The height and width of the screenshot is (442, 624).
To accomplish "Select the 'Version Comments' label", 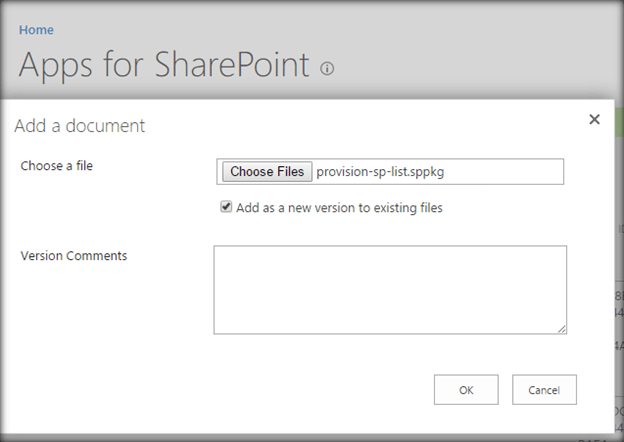I will (74, 256).
